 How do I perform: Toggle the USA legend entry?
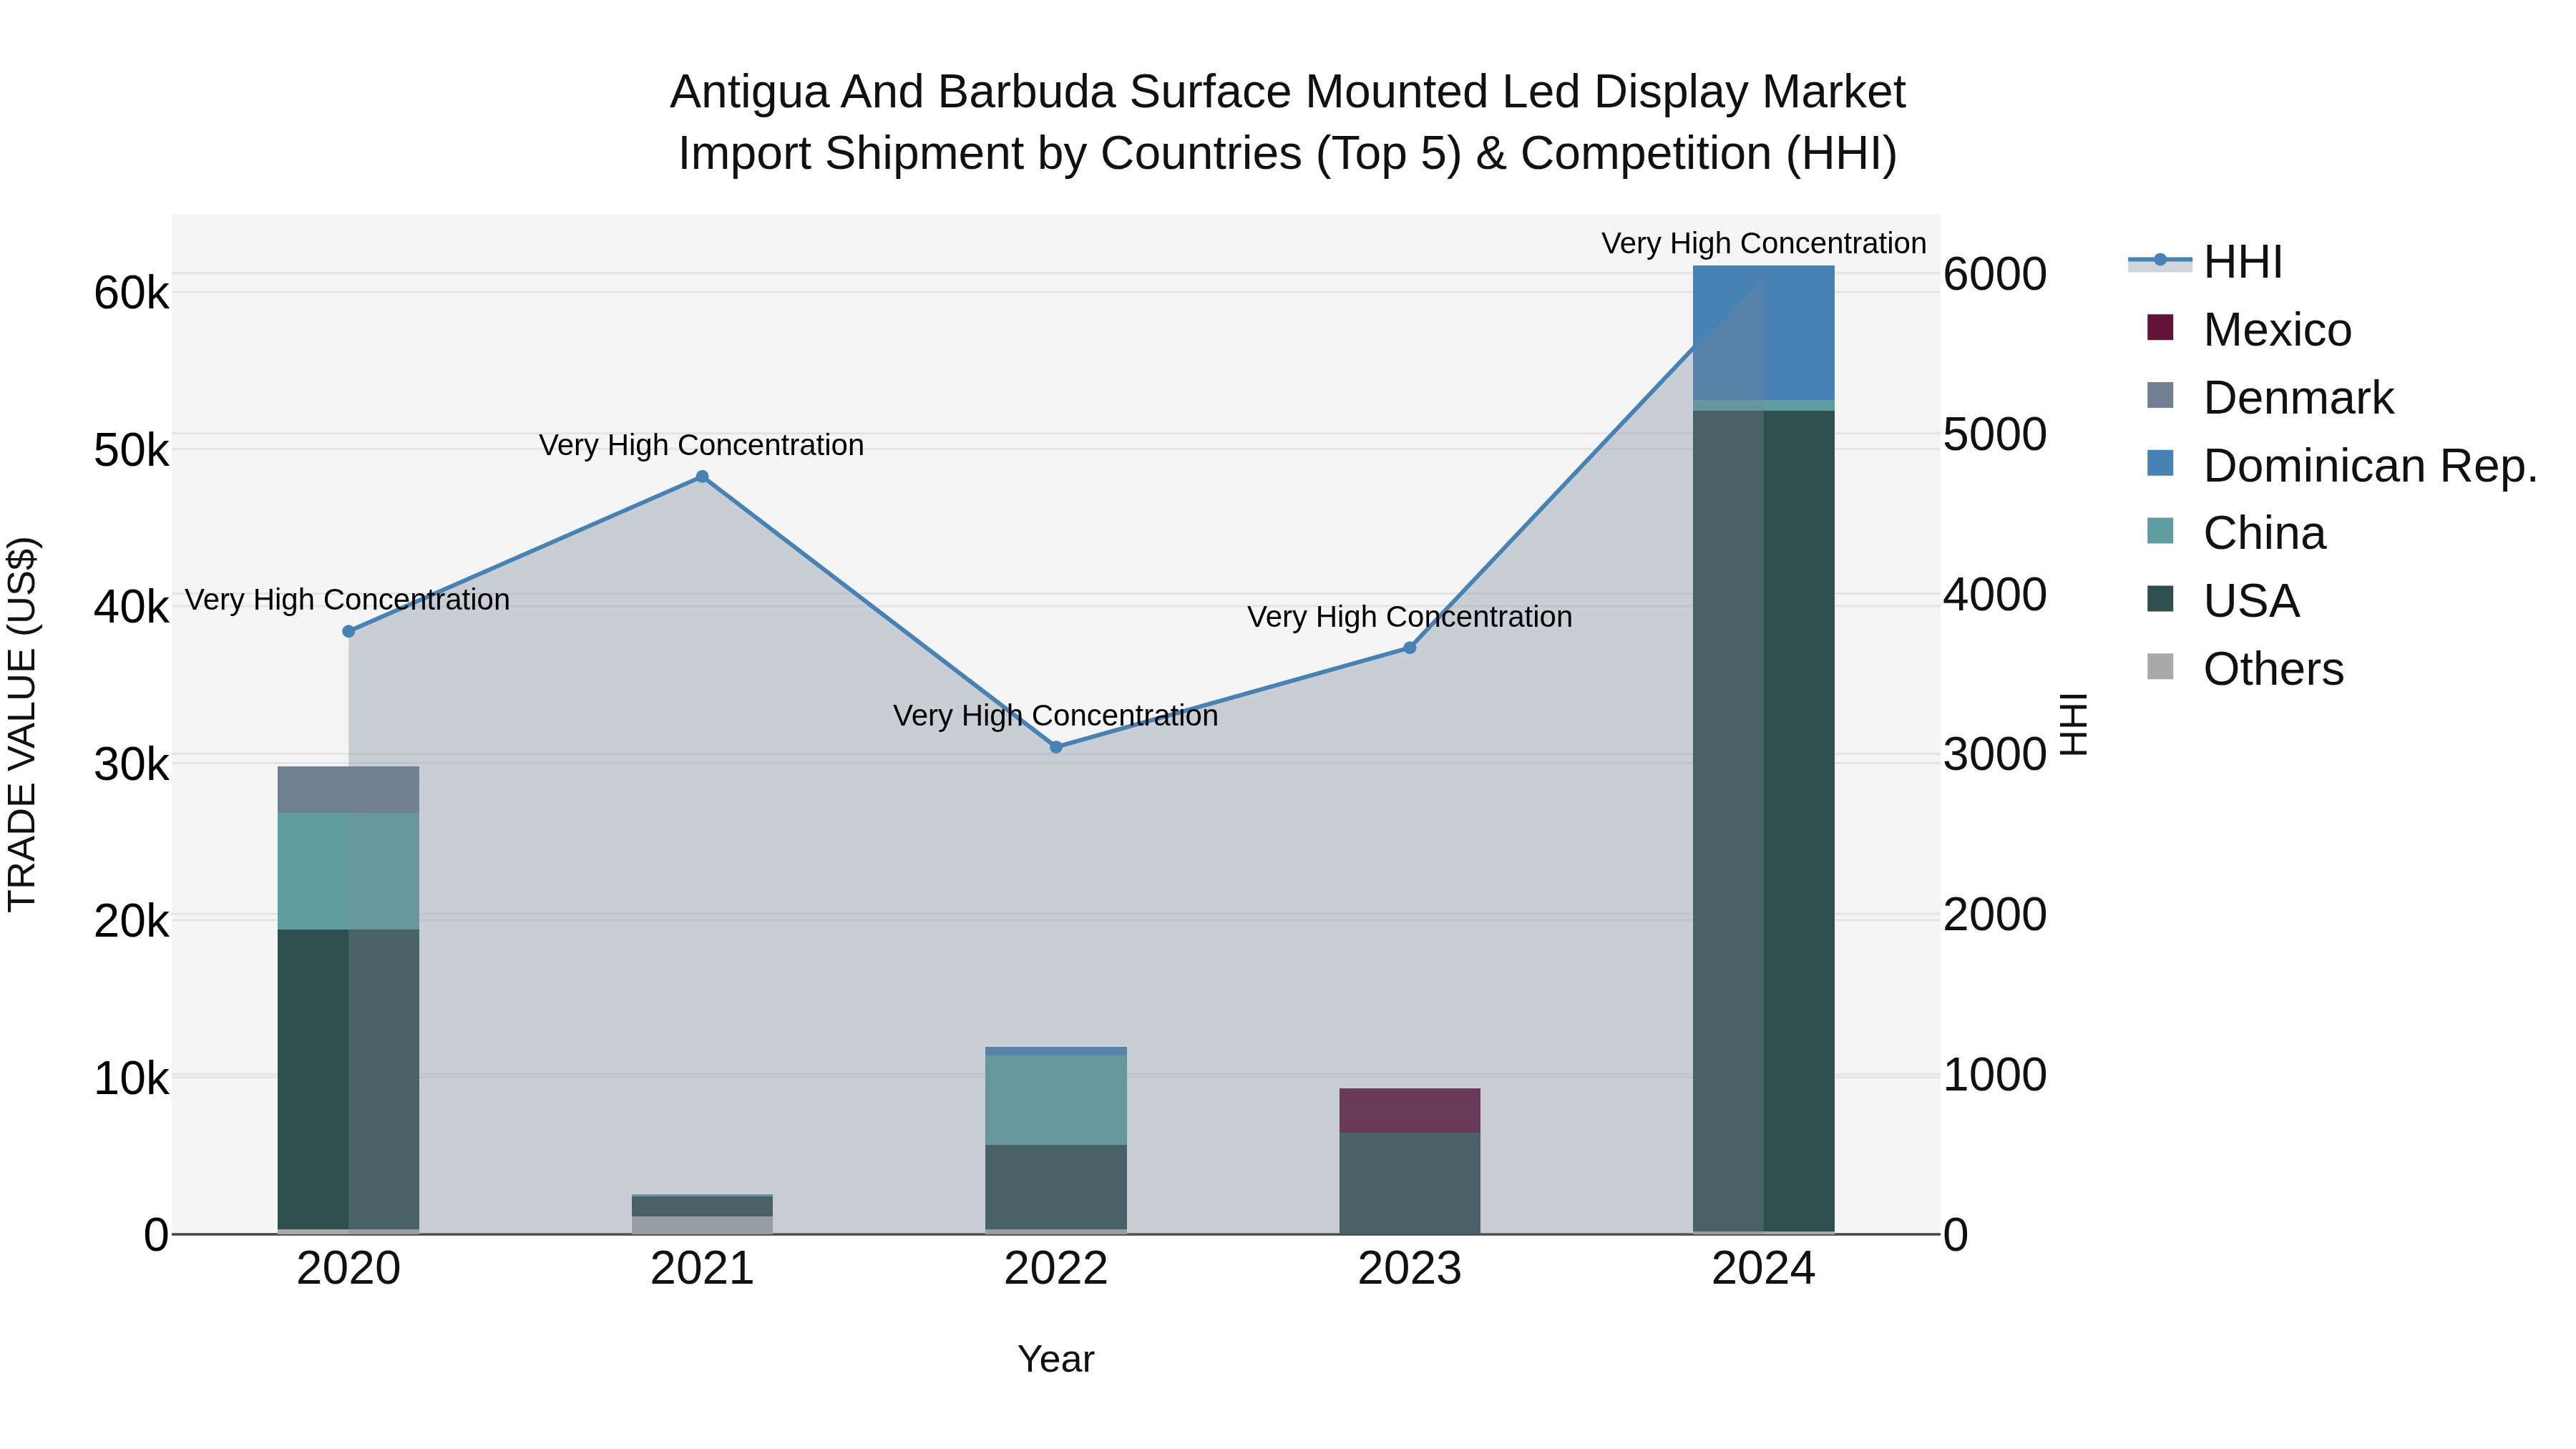tap(2223, 601)
